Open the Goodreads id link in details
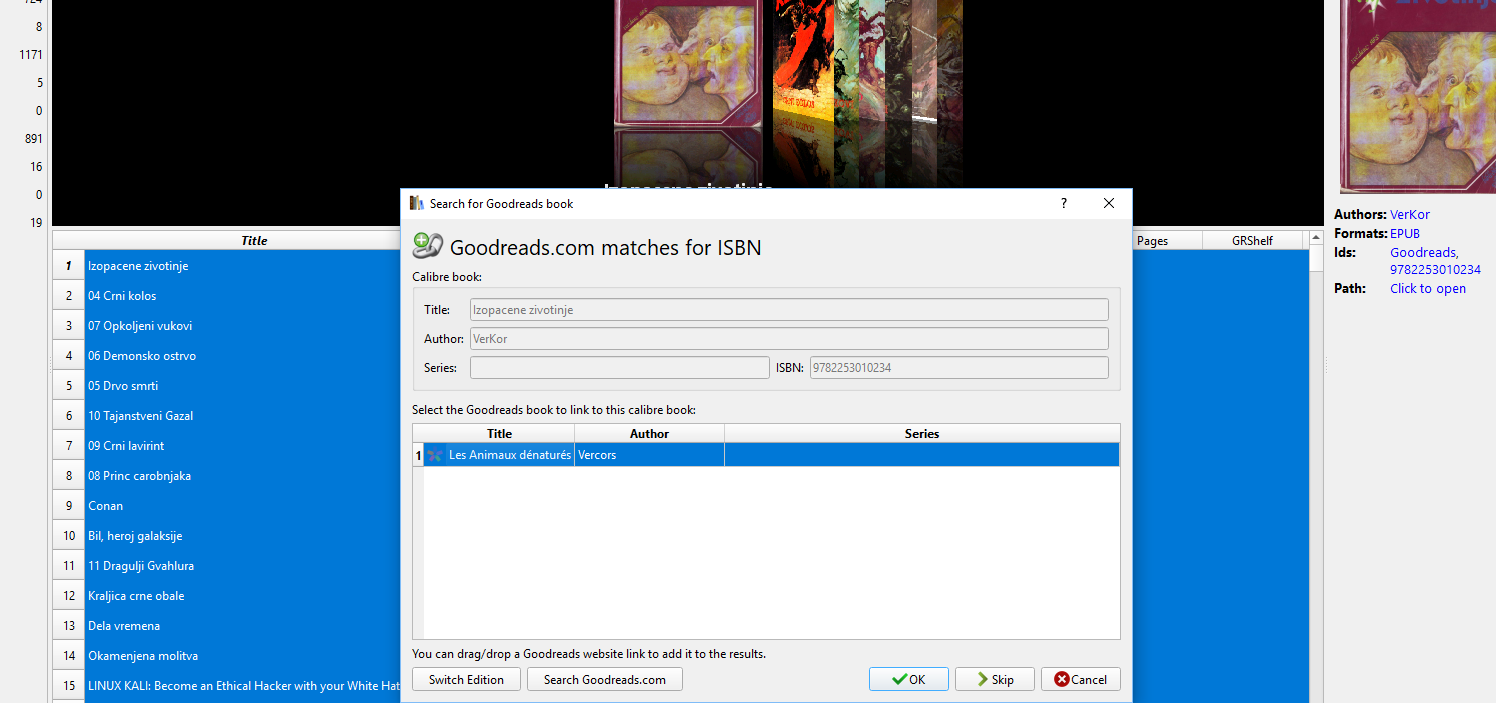Viewport: 1496px width, 703px height. point(1424,253)
